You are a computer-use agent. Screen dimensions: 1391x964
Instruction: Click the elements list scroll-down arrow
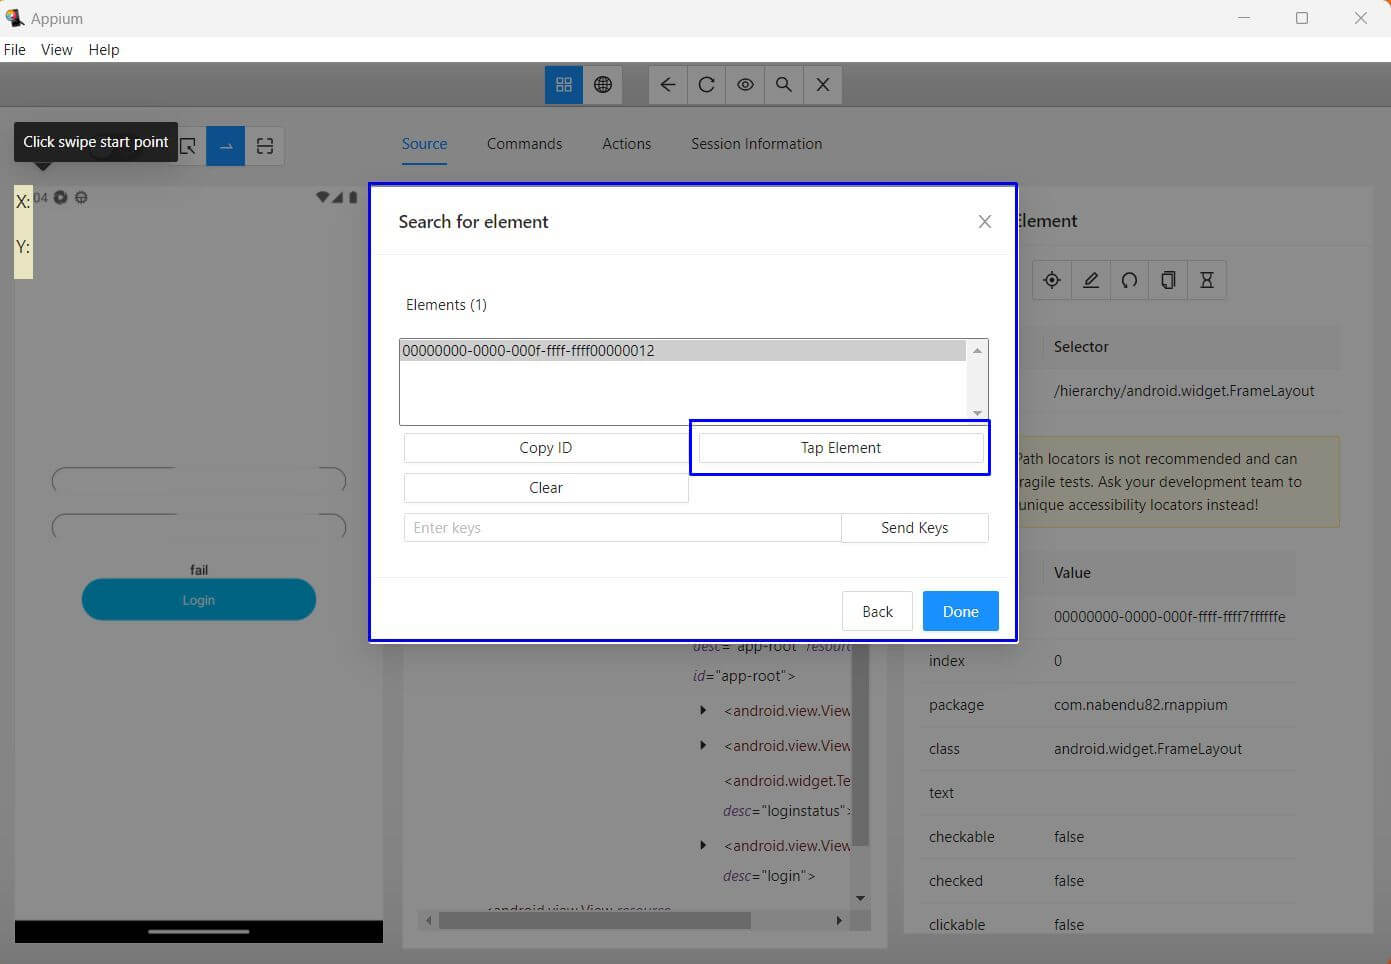(x=977, y=413)
